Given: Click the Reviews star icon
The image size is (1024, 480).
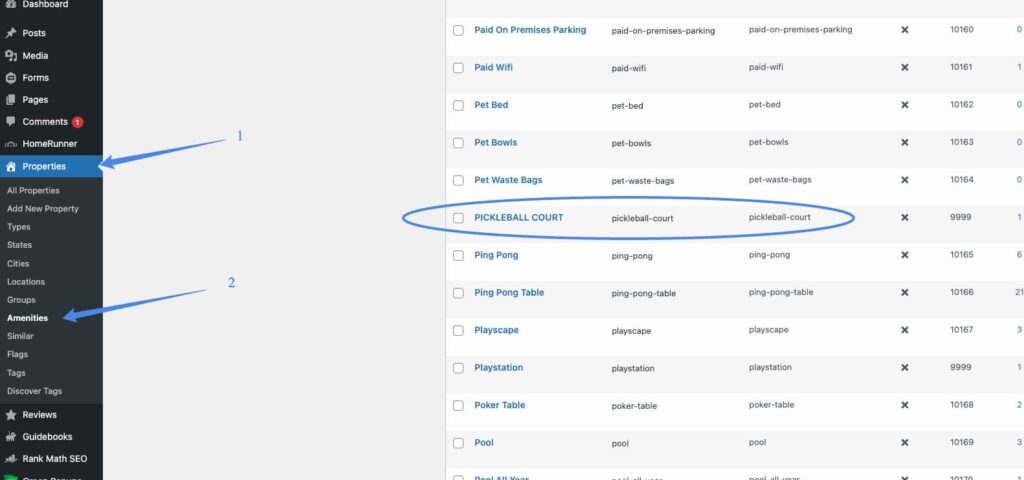Looking at the screenshot, I should point(11,415).
